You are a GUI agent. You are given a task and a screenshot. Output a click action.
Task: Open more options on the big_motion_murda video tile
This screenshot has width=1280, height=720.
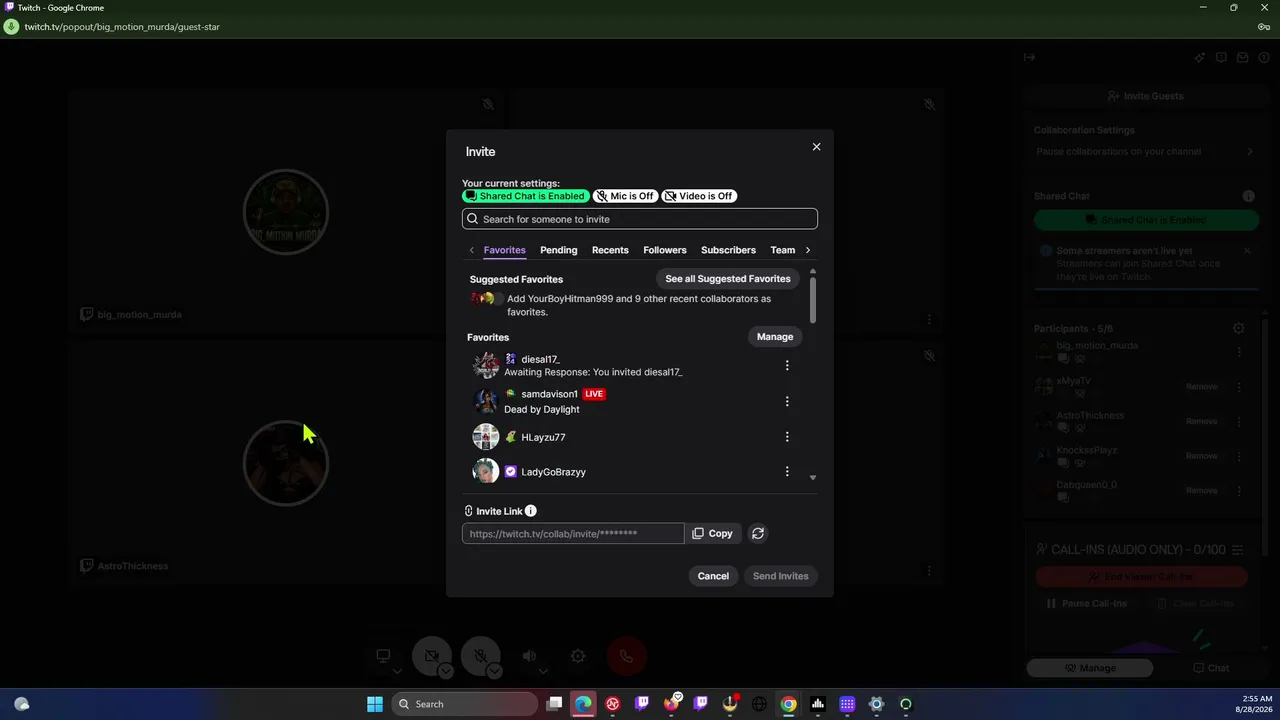(x=929, y=320)
